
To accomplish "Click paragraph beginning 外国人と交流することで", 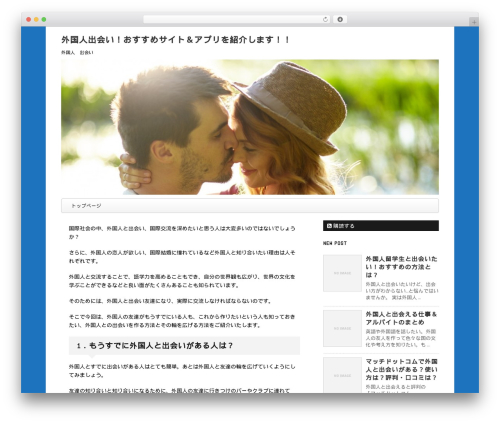I will [182, 281].
